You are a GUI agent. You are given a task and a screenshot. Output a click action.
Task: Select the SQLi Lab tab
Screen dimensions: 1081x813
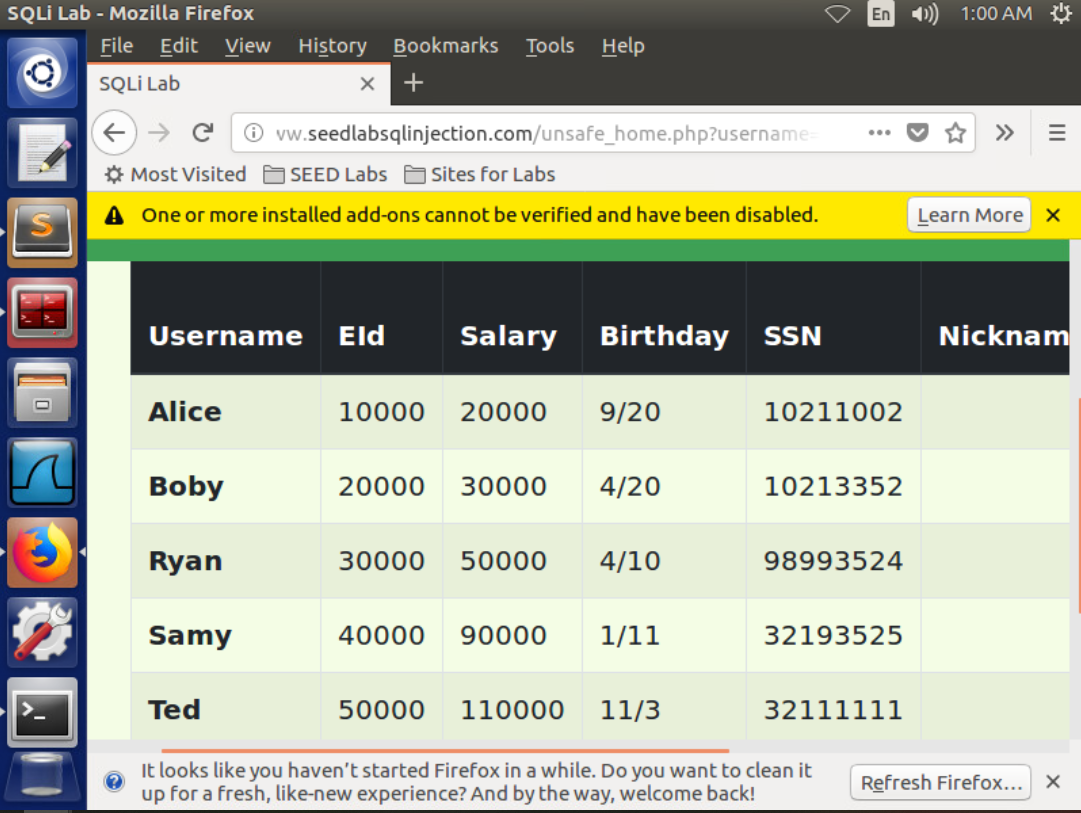click(239, 84)
